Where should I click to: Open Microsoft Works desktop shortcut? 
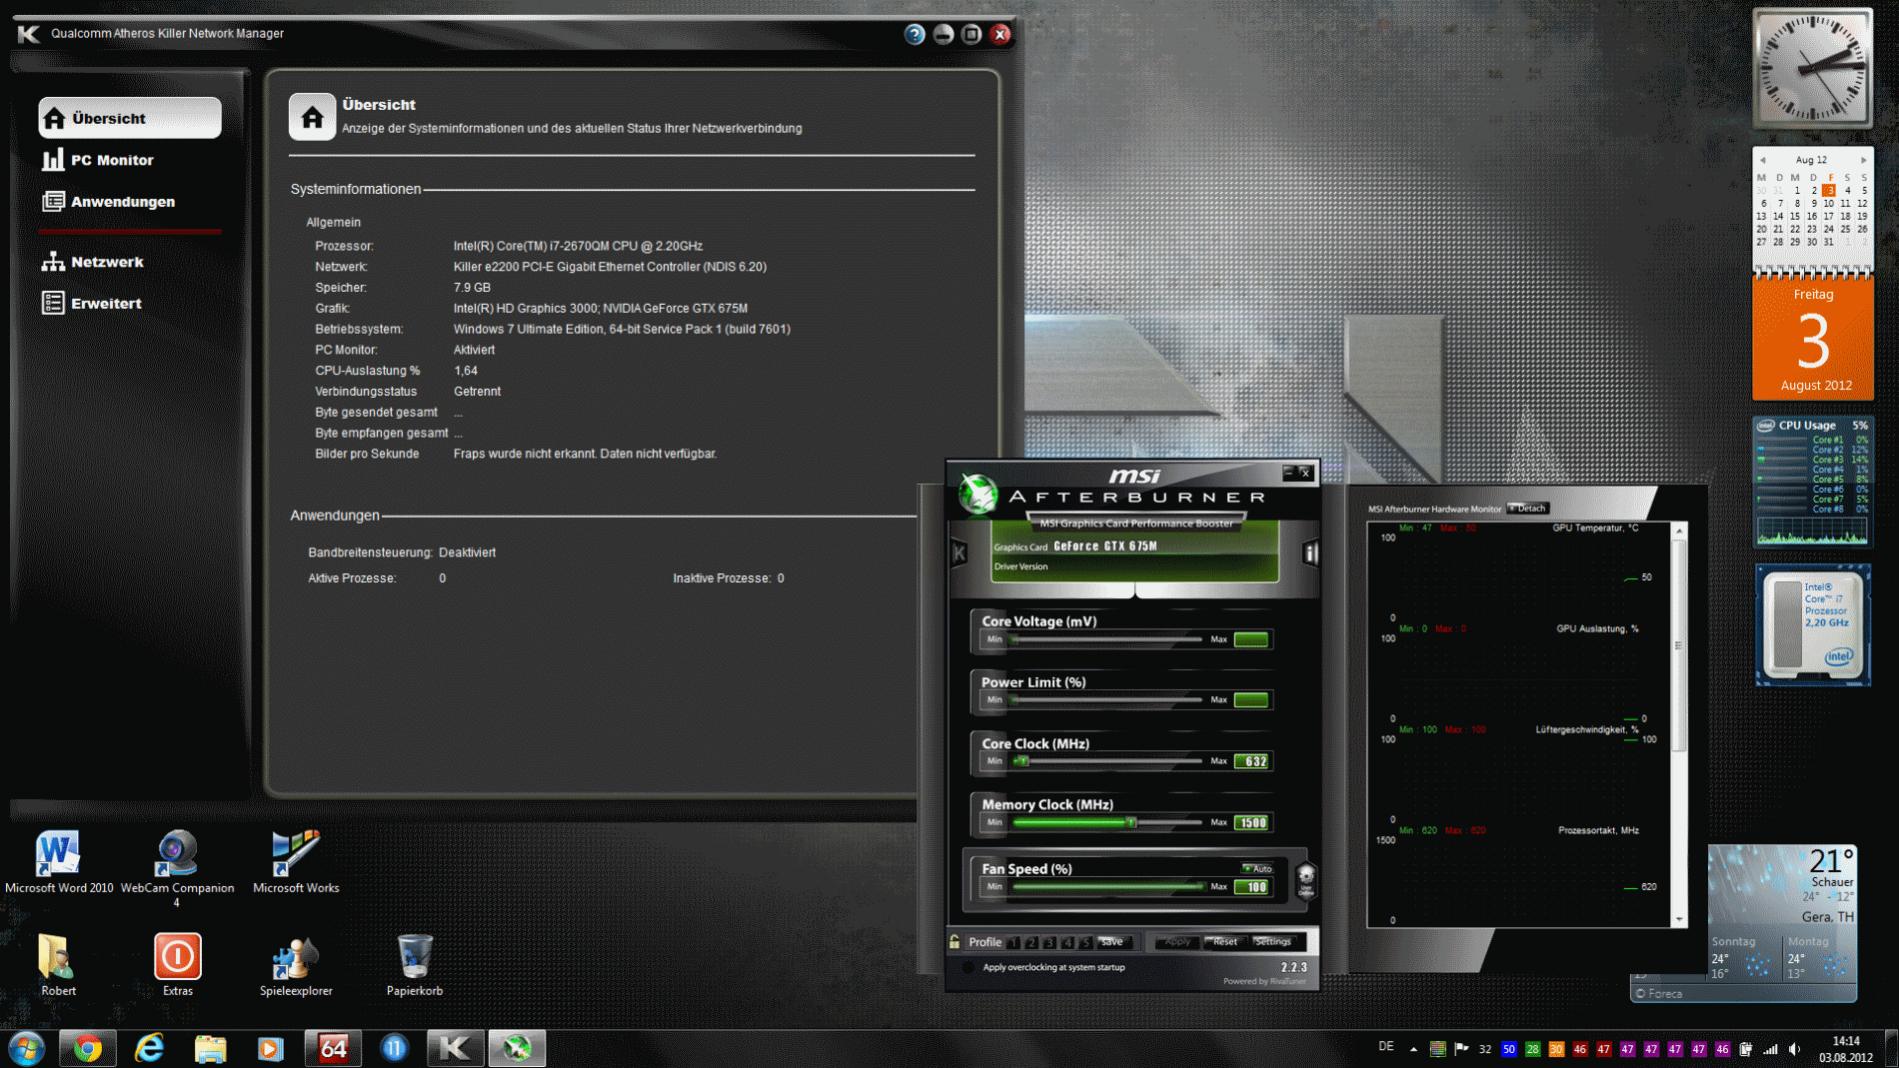296,861
